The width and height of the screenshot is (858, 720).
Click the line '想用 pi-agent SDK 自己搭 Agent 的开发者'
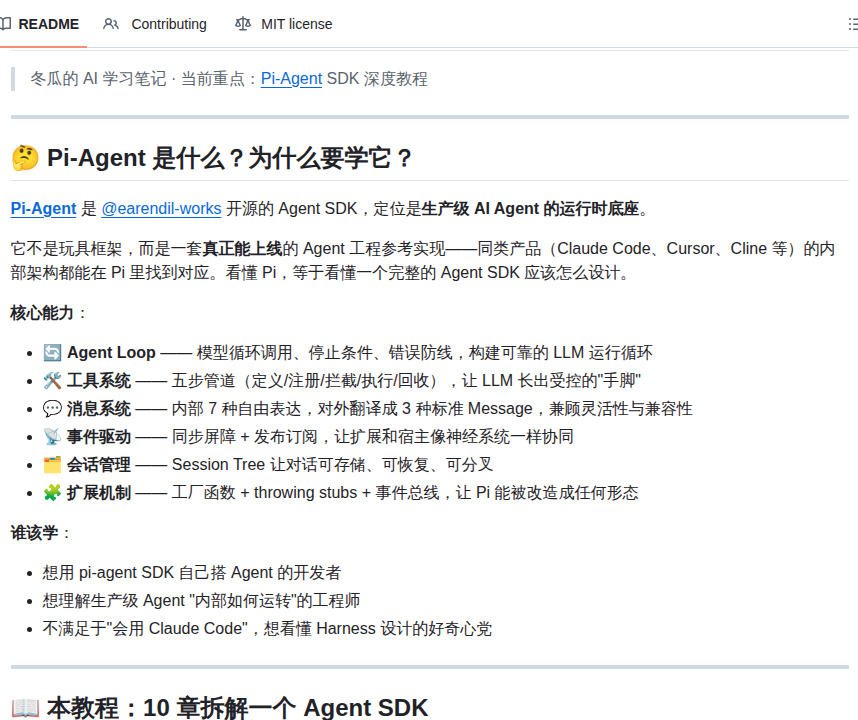pos(192,573)
